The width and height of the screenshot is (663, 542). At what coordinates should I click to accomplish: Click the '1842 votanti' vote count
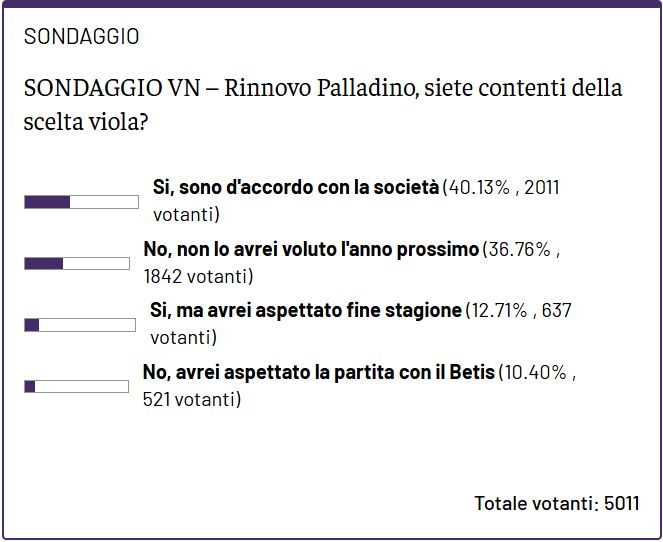pyautogui.click(x=198, y=276)
